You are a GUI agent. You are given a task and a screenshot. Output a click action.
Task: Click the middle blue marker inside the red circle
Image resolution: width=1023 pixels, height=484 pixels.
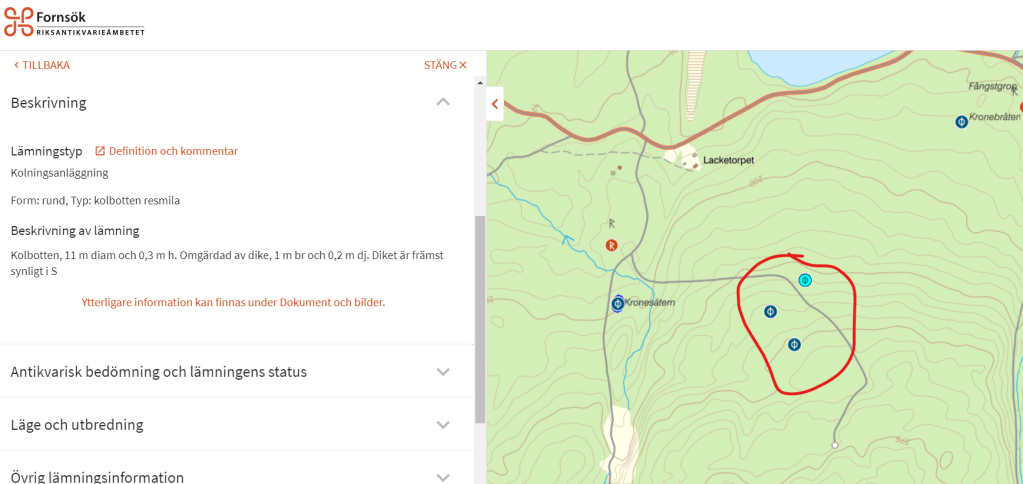pos(770,311)
